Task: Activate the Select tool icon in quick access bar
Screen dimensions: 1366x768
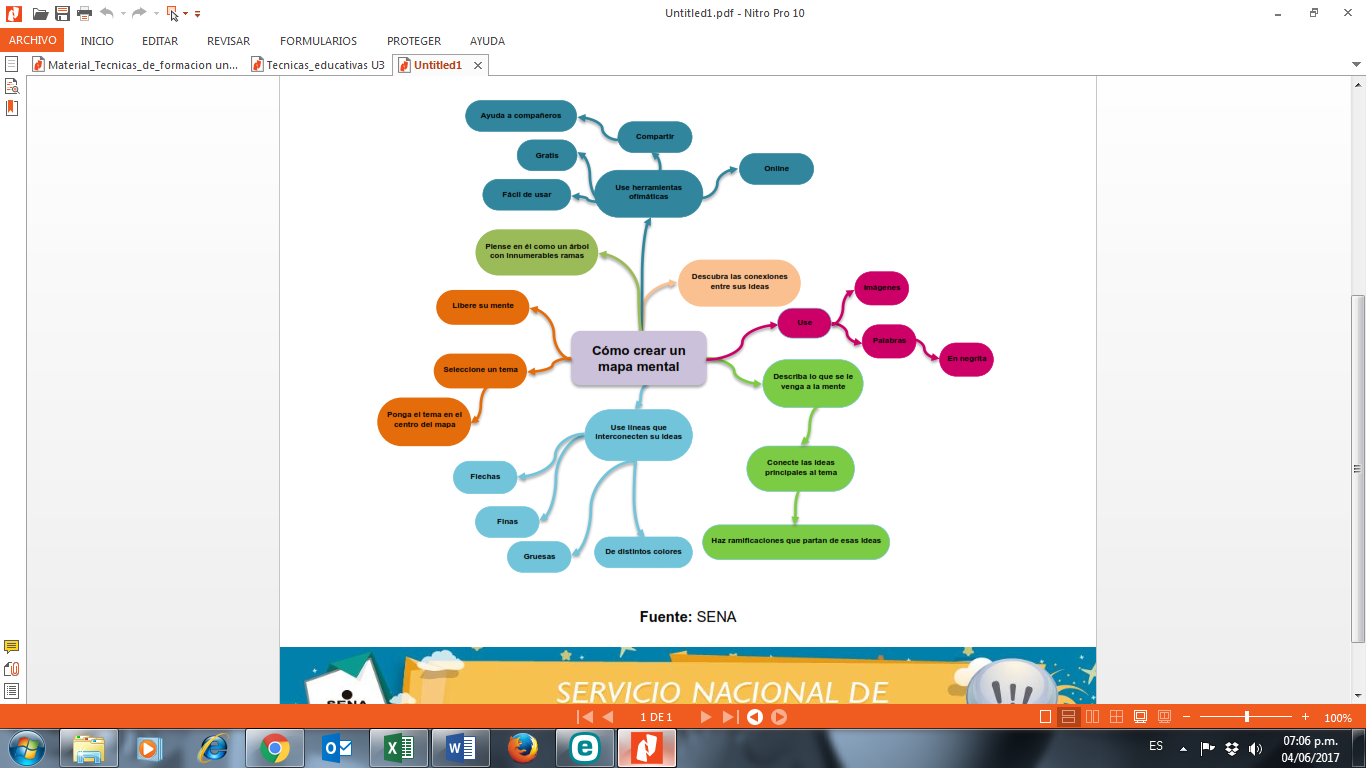Action: [173, 14]
